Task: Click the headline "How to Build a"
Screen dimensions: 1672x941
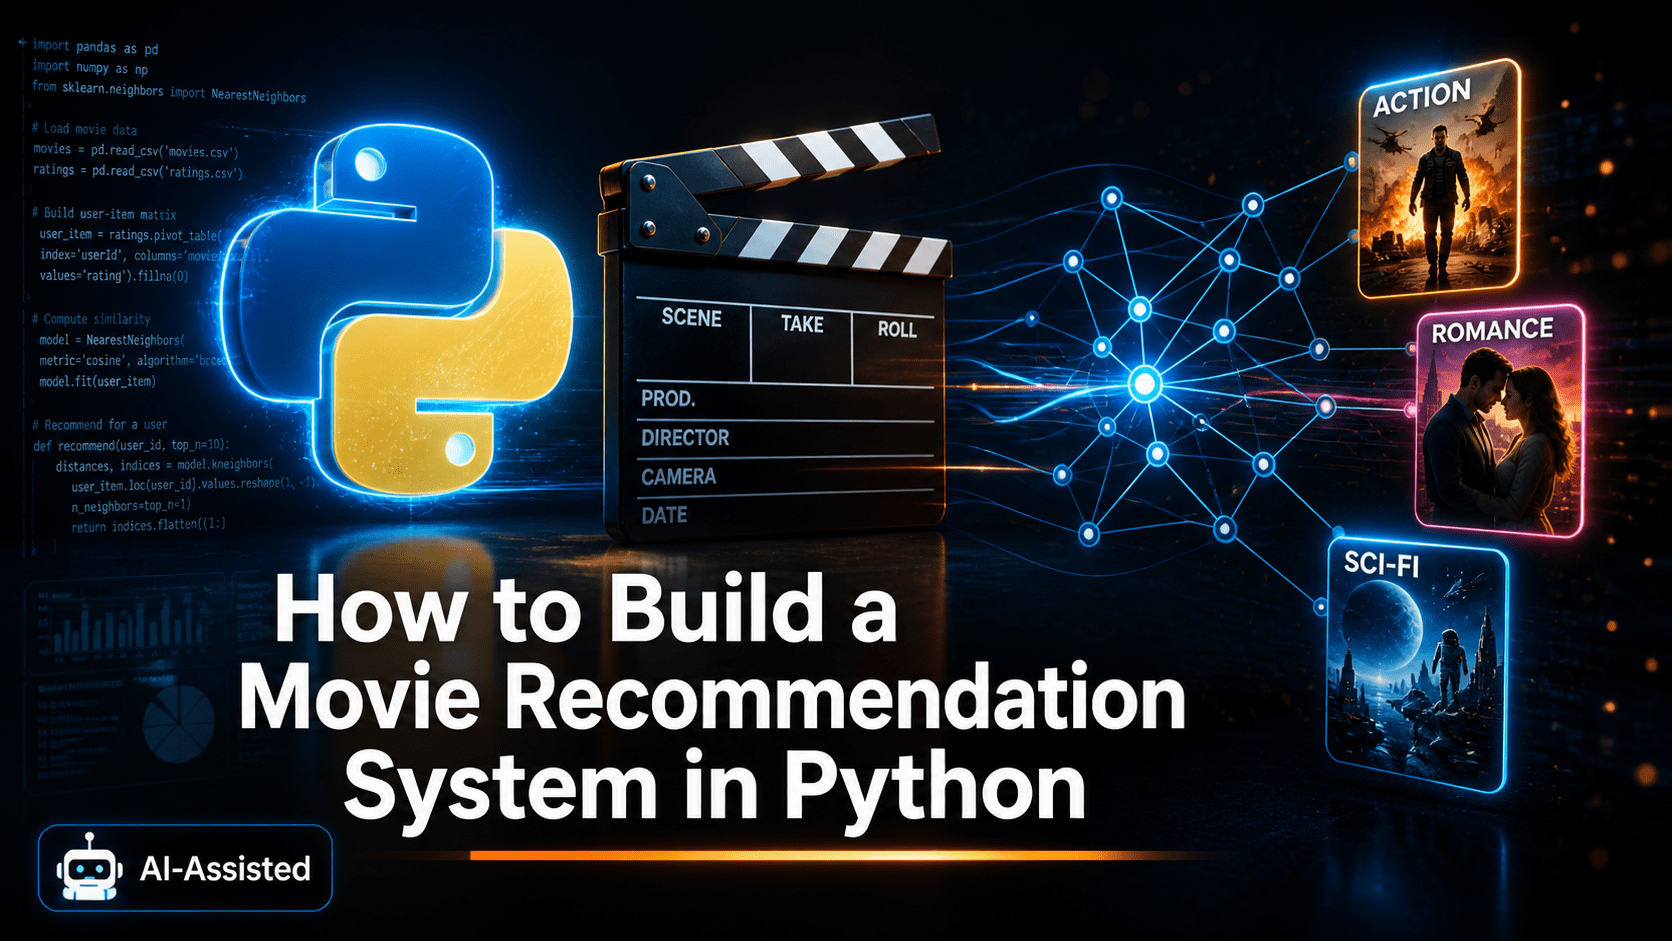Action: pyautogui.click(x=586, y=609)
